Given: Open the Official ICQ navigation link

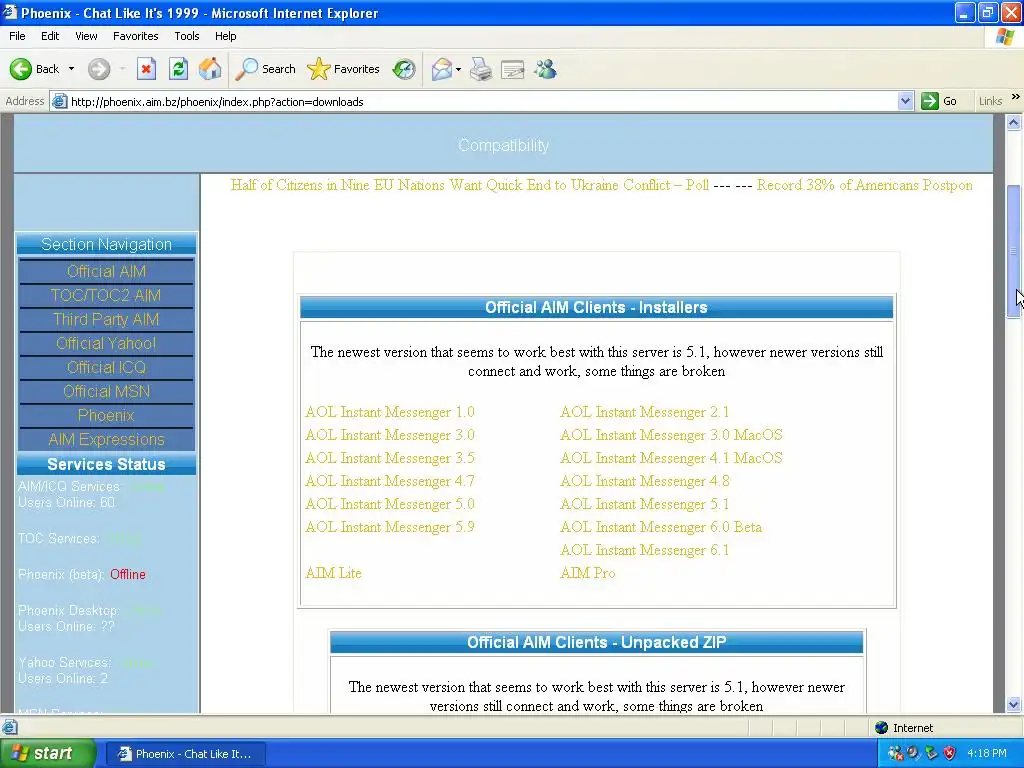Looking at the screenshot, I should (x=106, y=368).
